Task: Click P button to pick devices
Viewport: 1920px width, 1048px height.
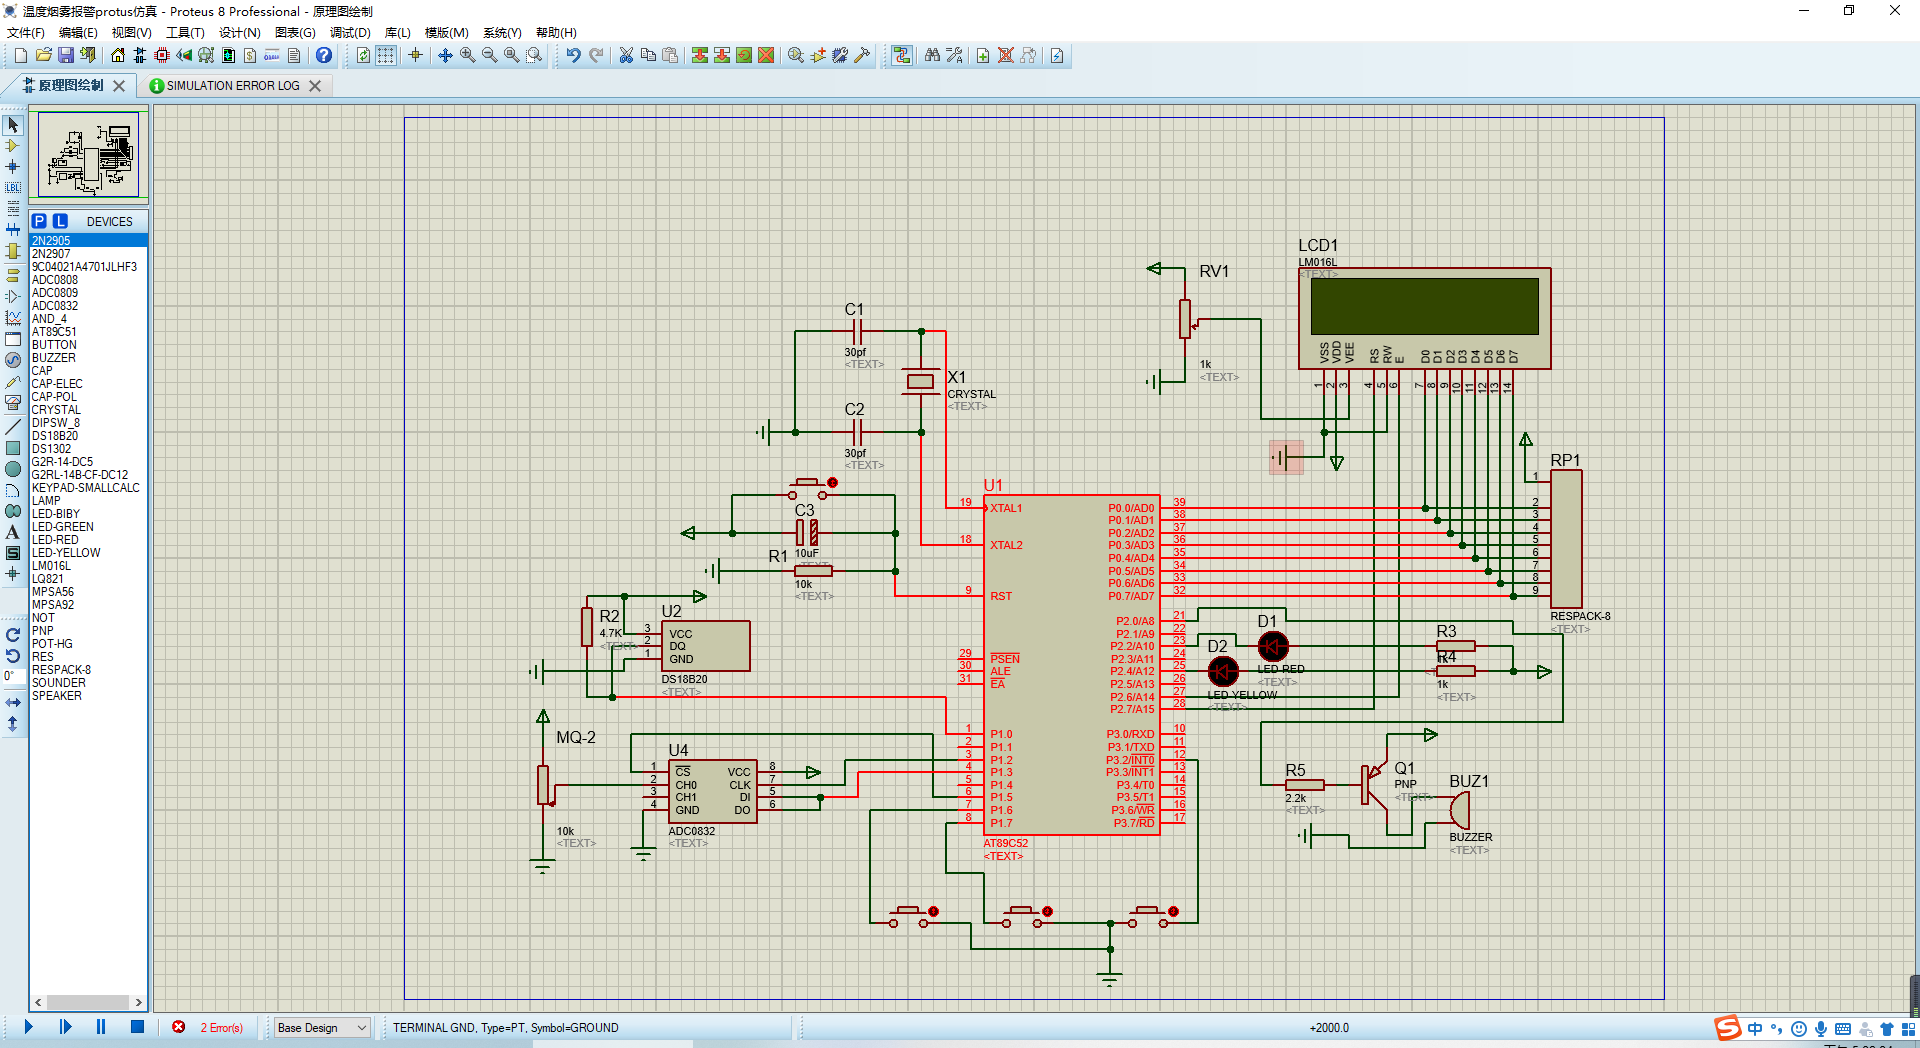Action: coord(39,221)
